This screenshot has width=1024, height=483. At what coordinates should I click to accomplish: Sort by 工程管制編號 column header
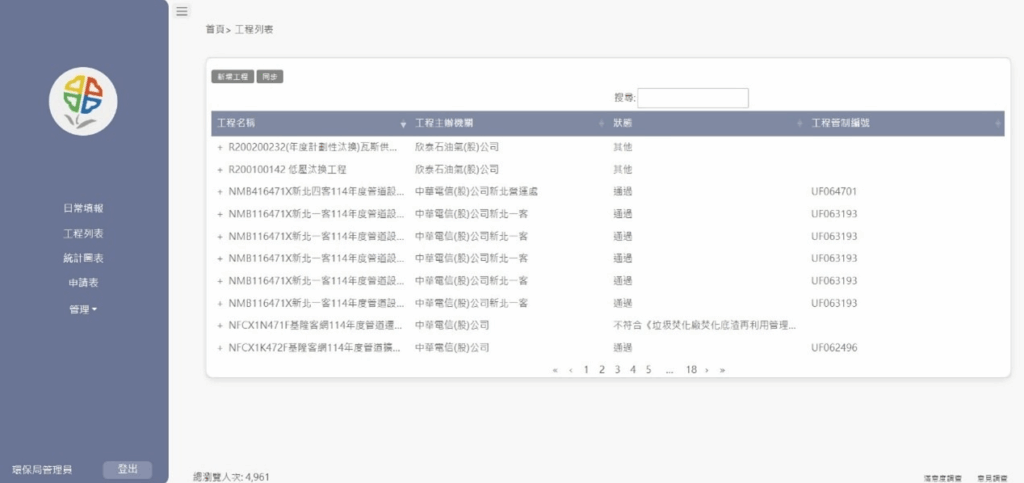pos(837,123)
